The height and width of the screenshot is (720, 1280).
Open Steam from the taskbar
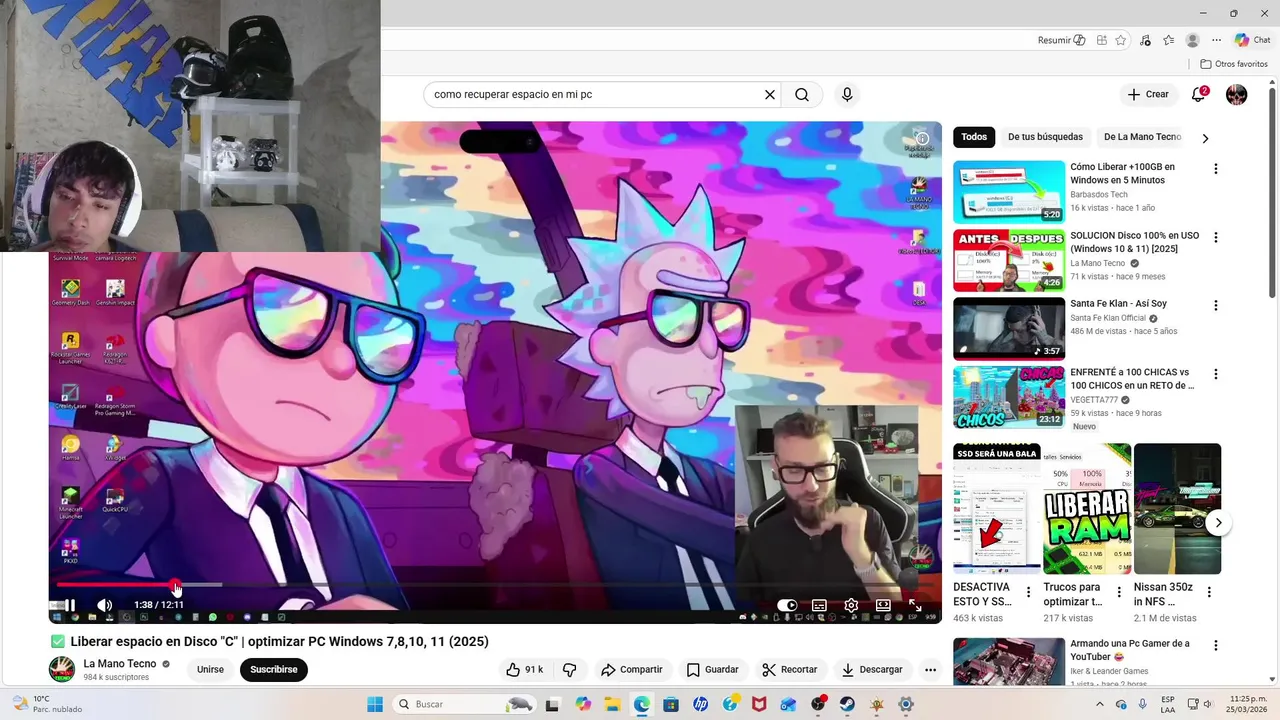(848, 704)
